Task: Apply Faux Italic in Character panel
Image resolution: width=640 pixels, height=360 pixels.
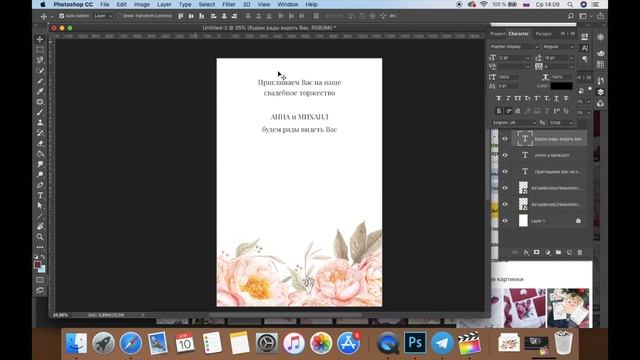Action: (x=508, y=98)
